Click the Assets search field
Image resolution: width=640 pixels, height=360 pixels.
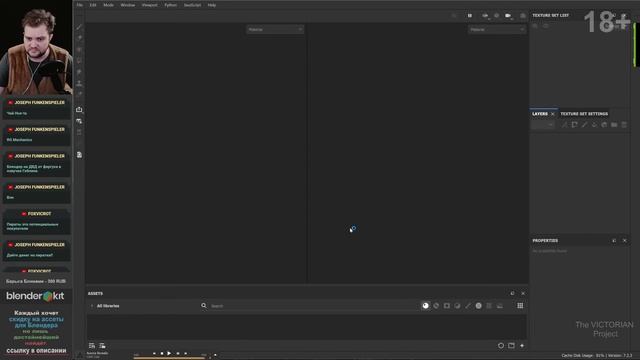[312, 306]
